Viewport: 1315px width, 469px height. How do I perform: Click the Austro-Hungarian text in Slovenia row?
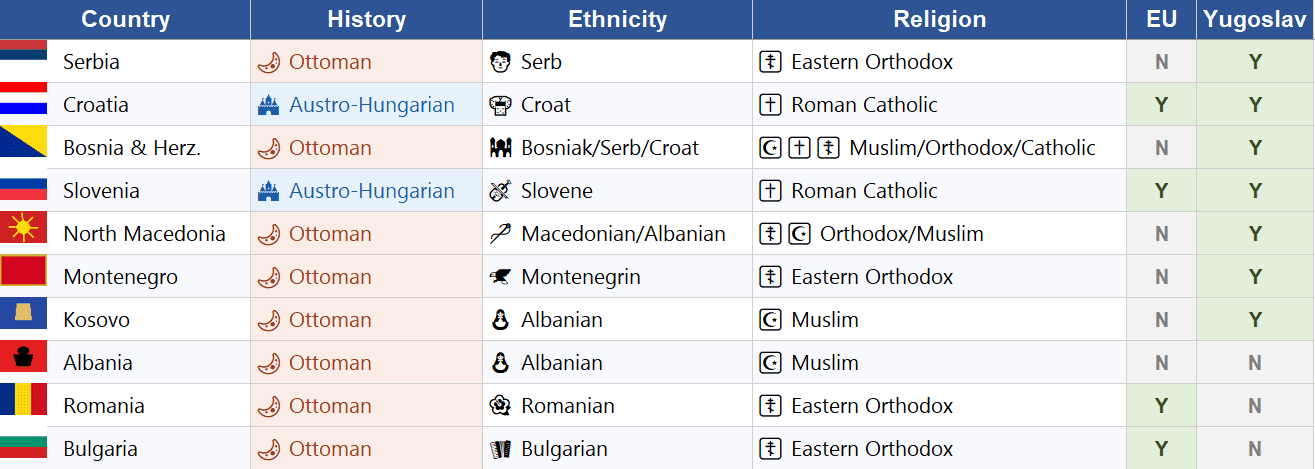(372, 191)
